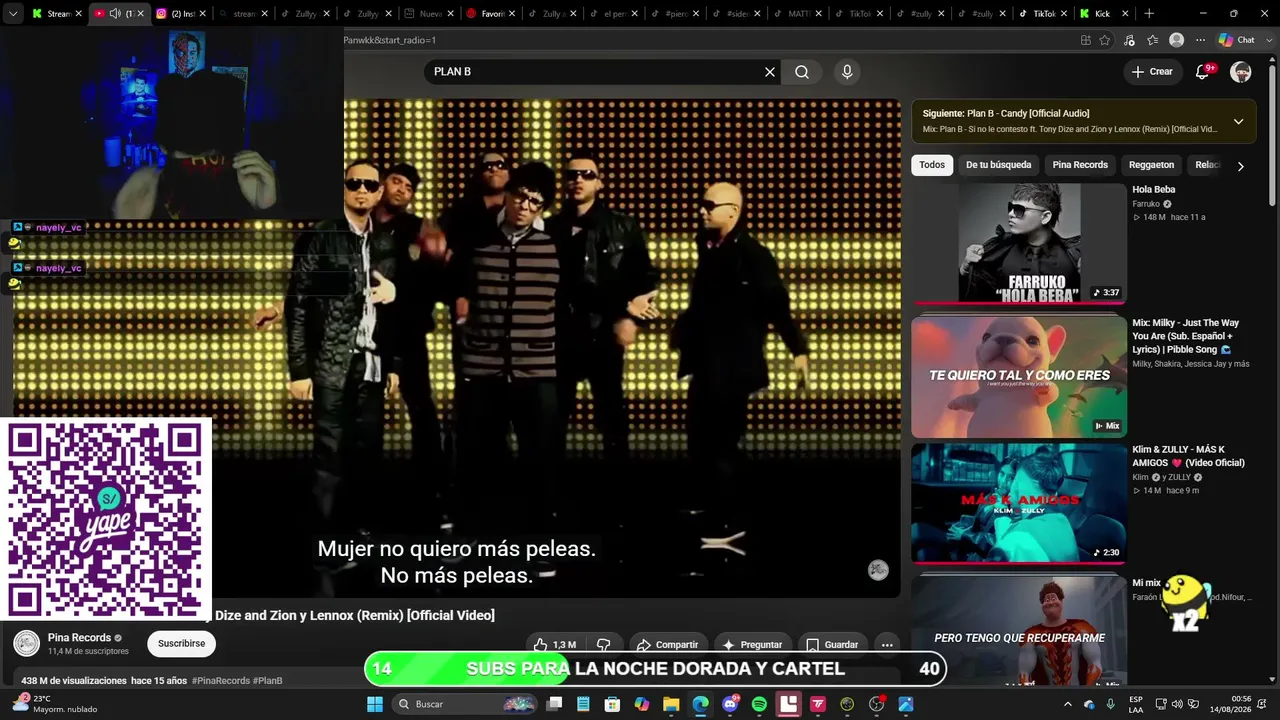Open browser settings three-dot menu

[1201, 40]
